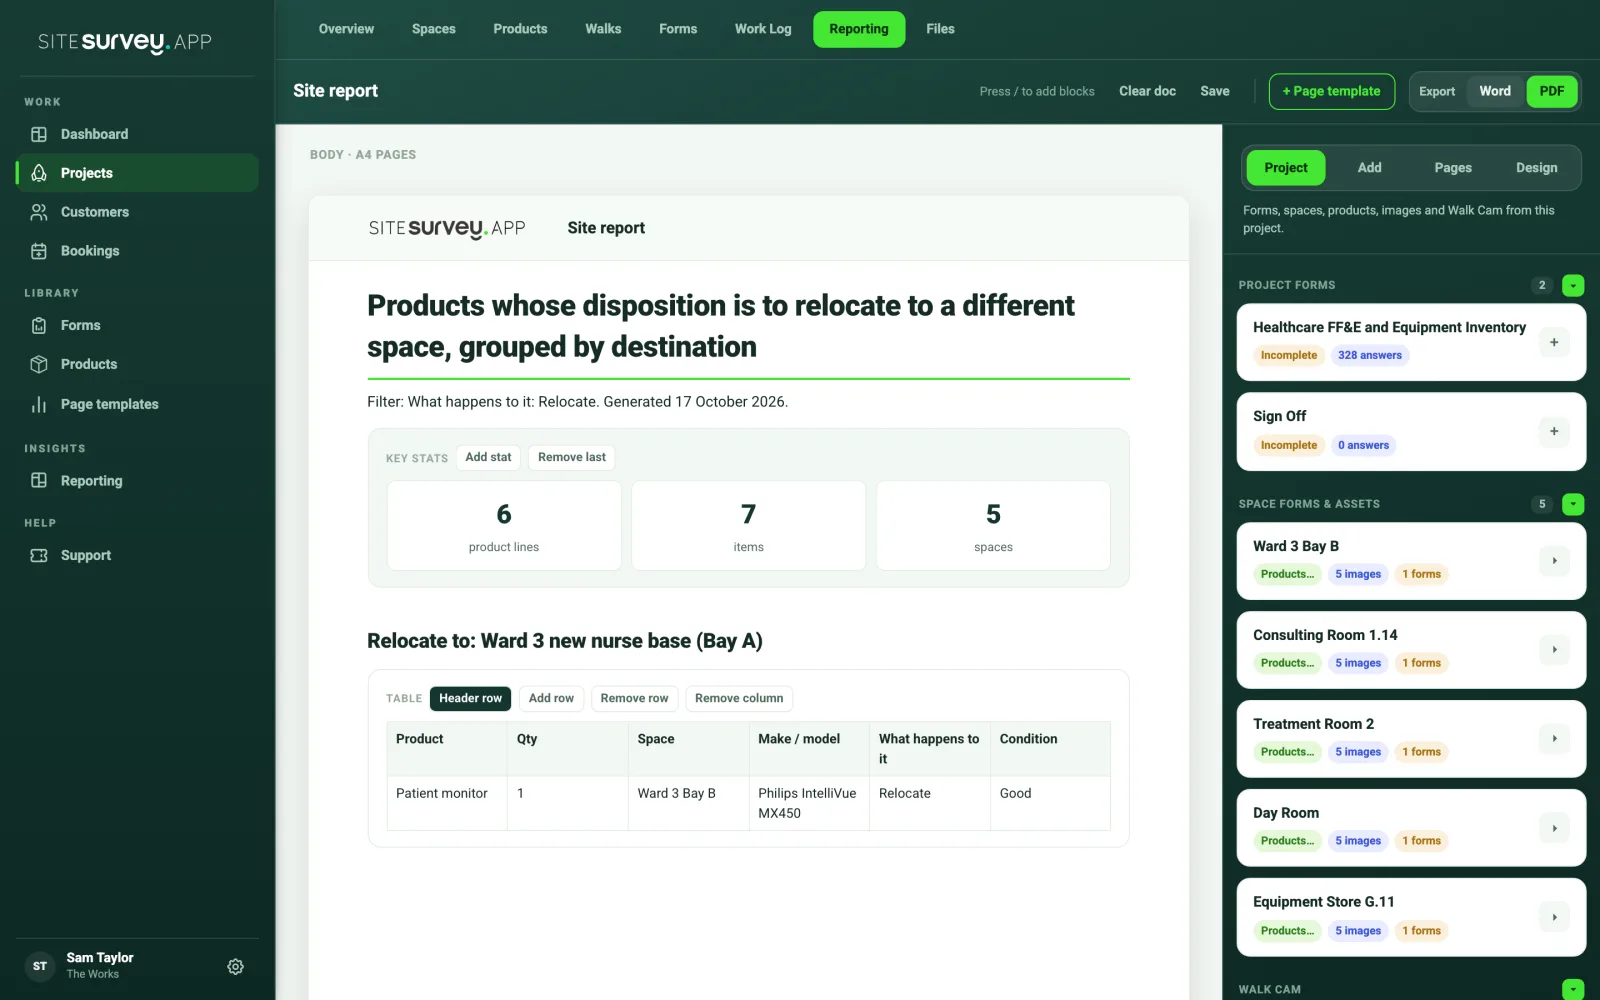The image size is (1600, 1000).
Task: Click the Page templates icon
Action: coord(39,404)
